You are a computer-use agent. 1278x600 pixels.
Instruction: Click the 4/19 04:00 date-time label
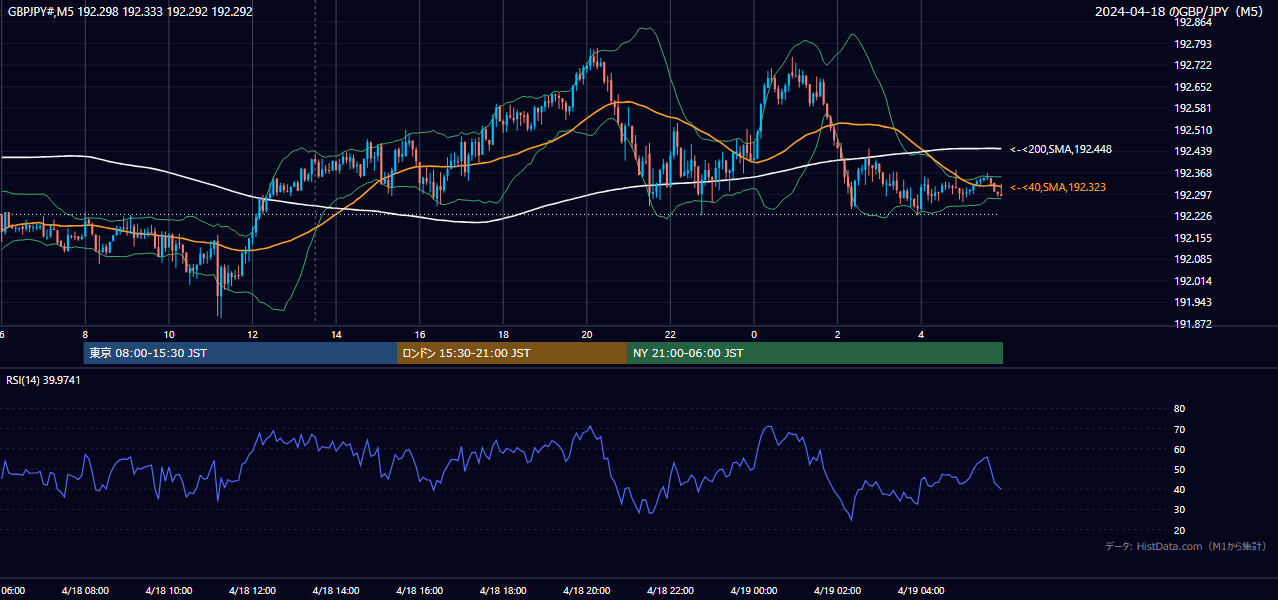tap(920, 591)
